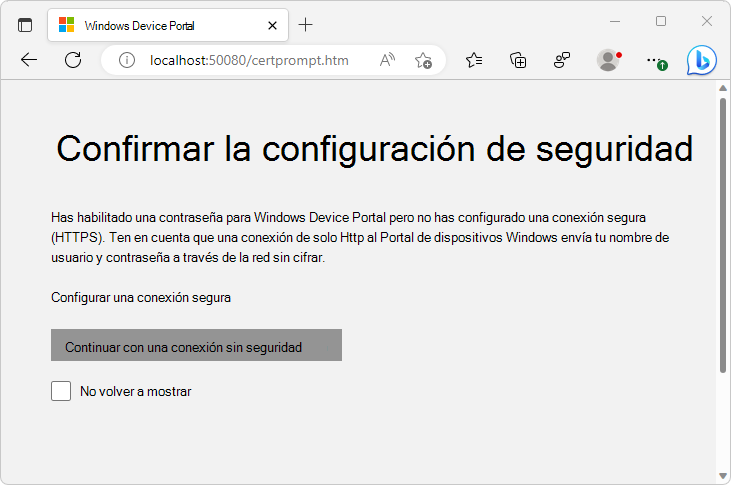
Task: Open the user profile avatar
Action: pos(608,60)
